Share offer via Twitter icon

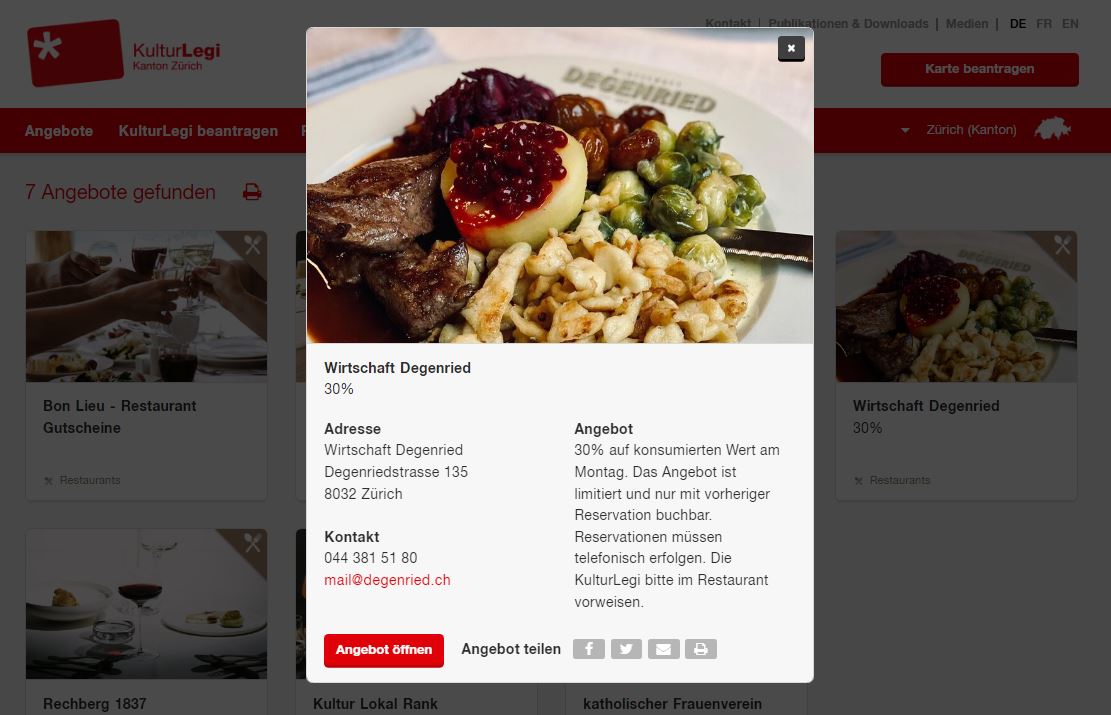pos(626,649)
